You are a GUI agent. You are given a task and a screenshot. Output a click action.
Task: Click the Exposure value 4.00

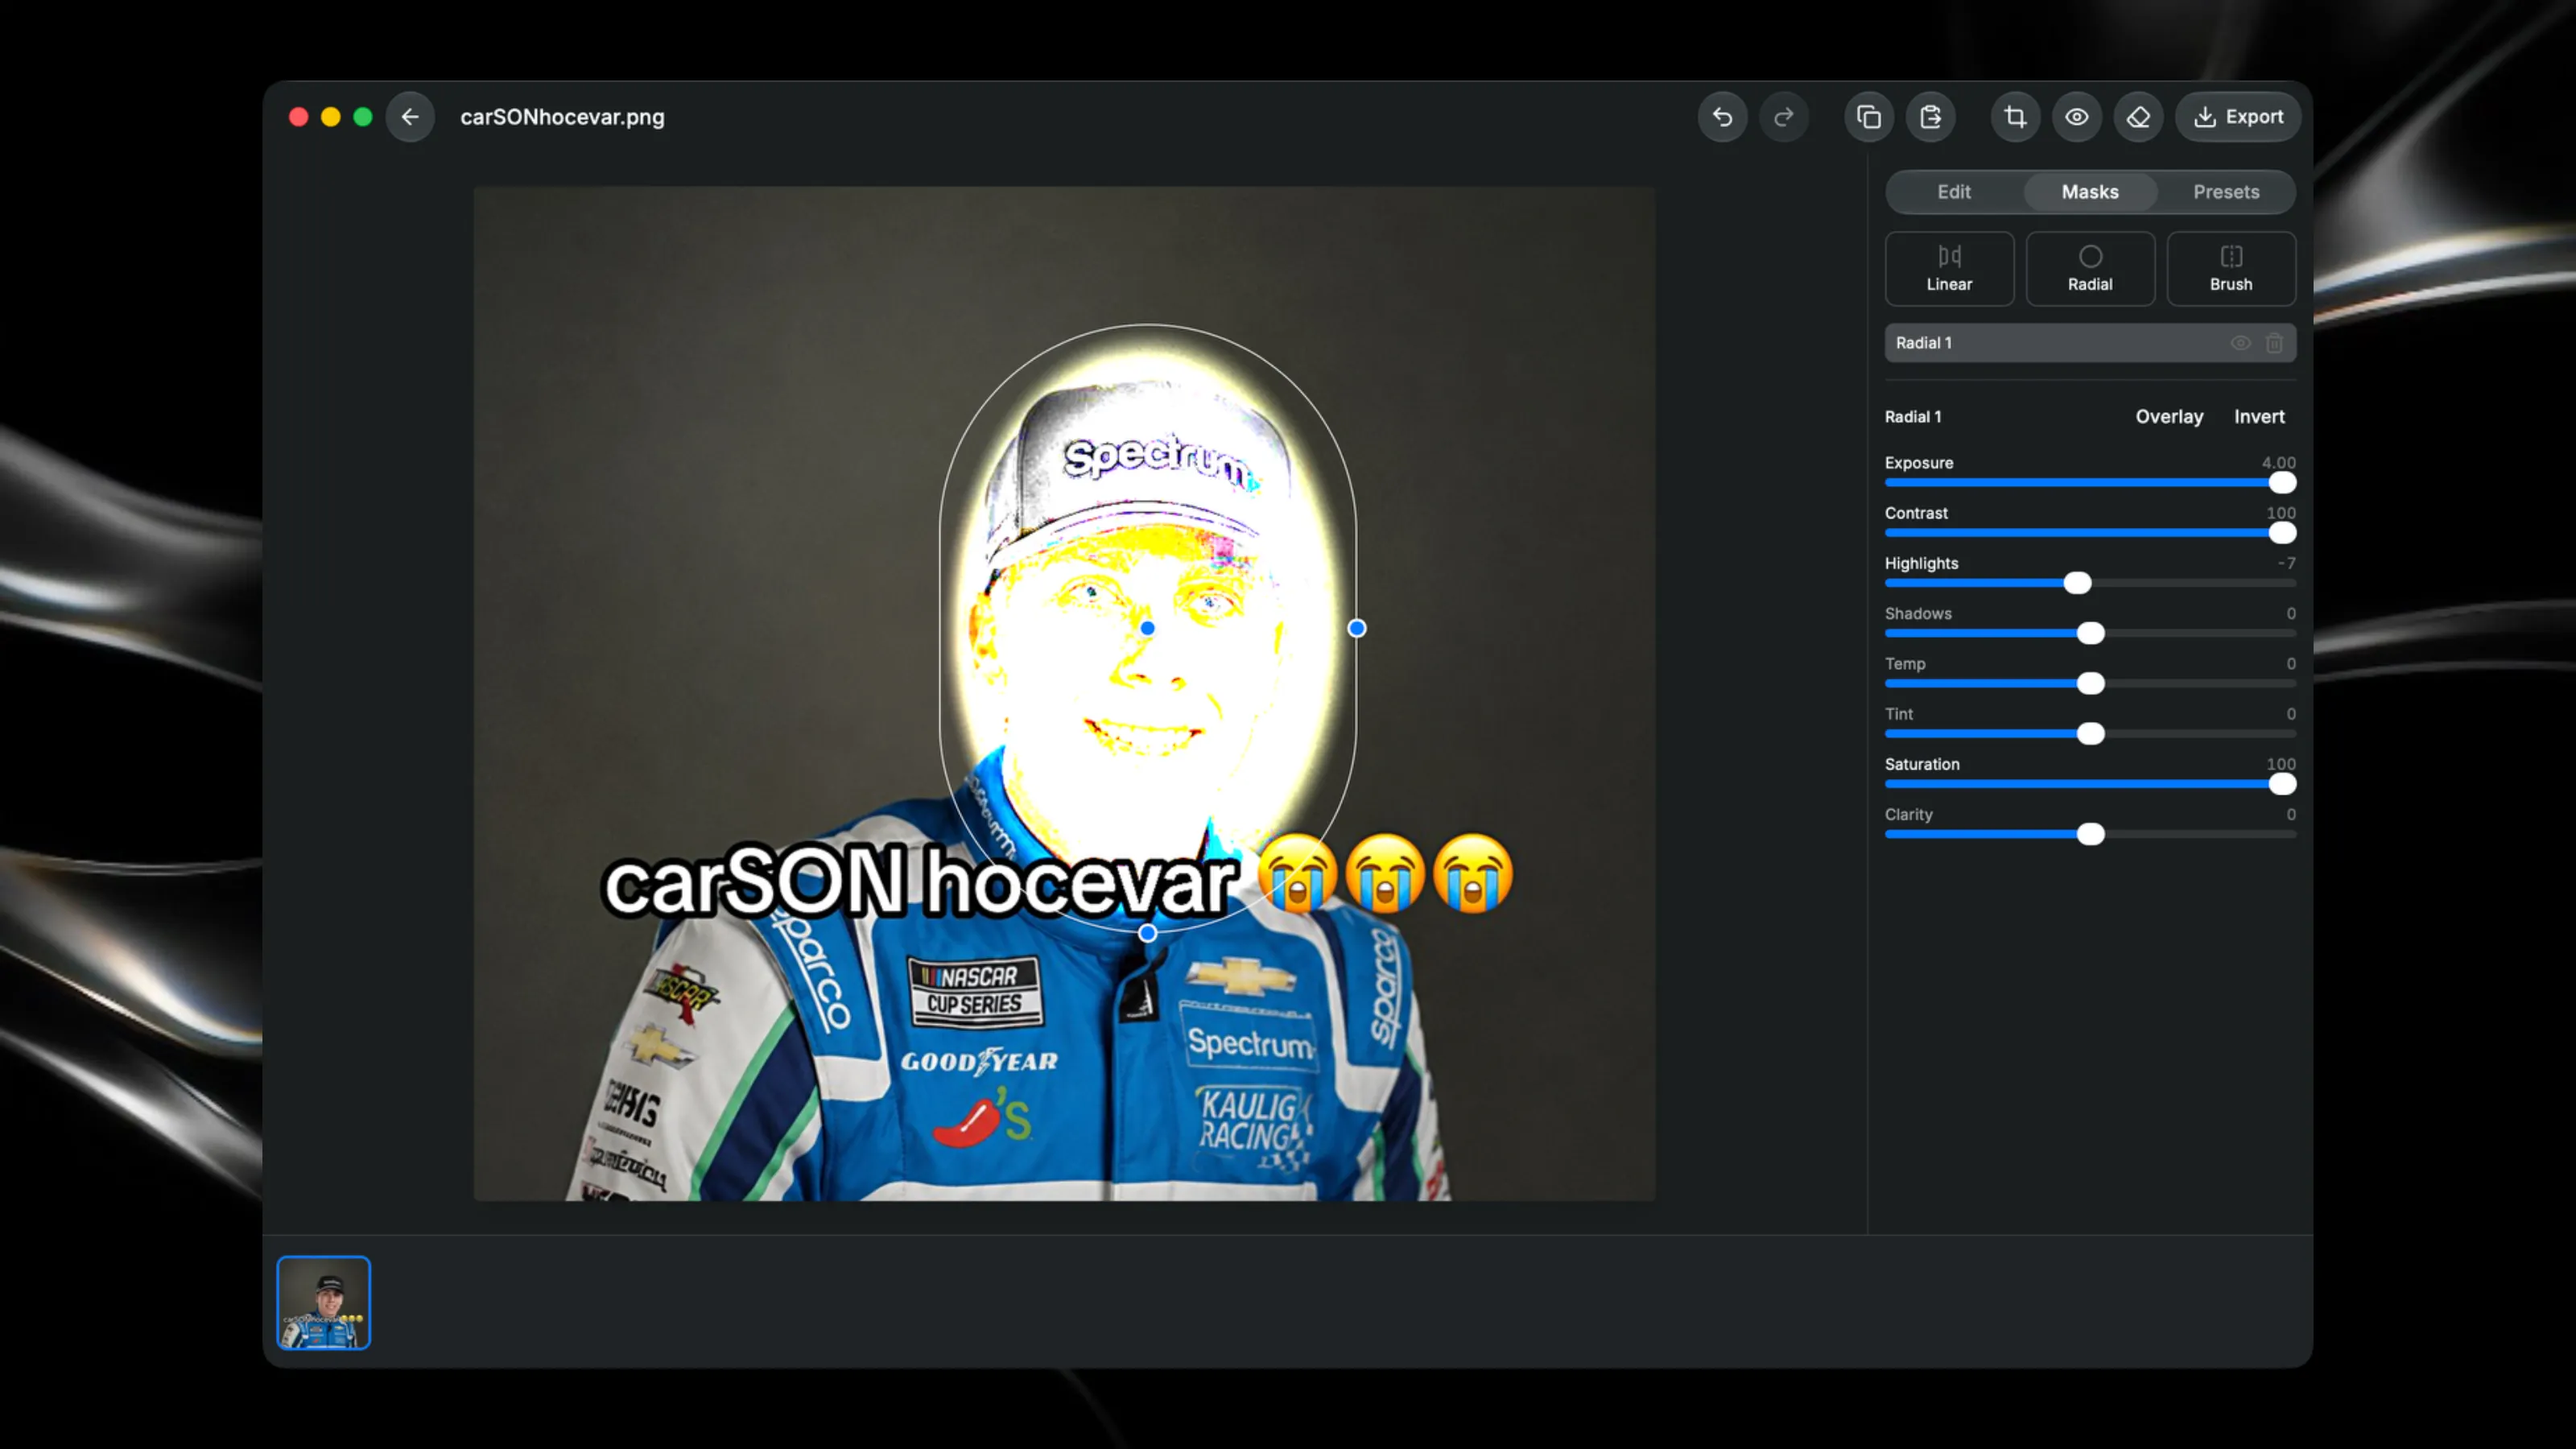[x=2278, y=463]
